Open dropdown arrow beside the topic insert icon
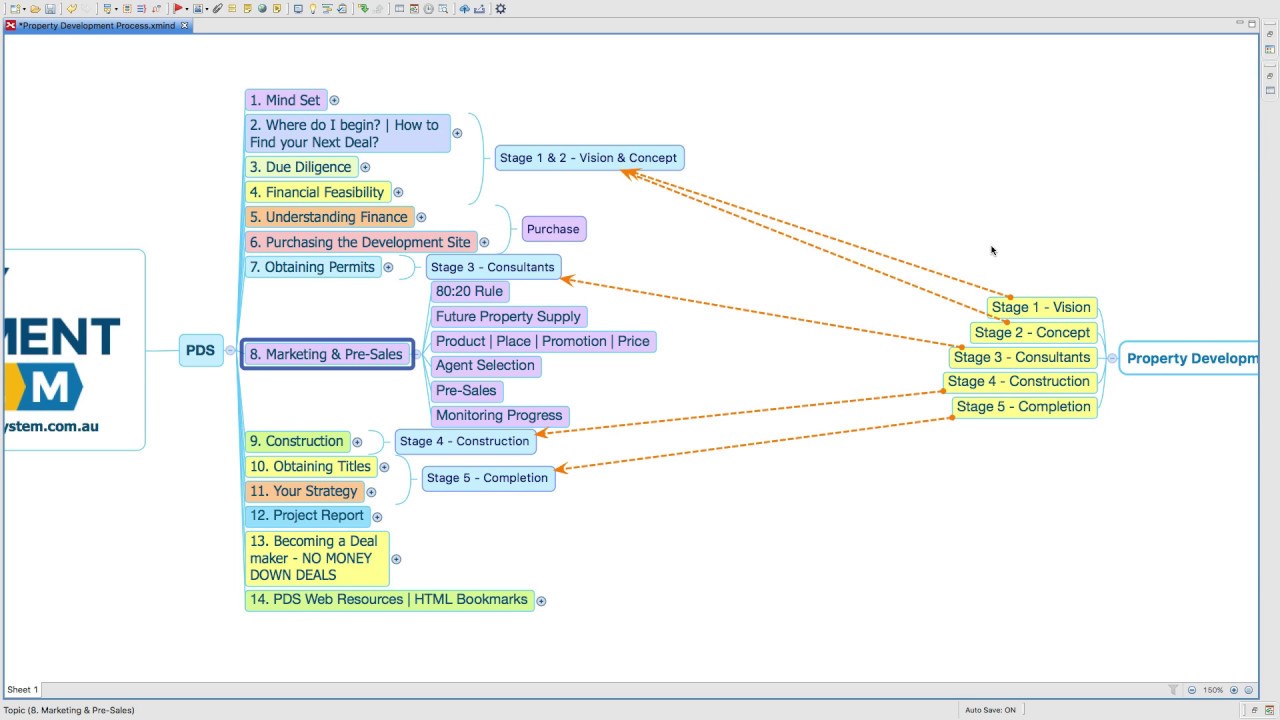The image size is (1280, 720). coord(117,8)
